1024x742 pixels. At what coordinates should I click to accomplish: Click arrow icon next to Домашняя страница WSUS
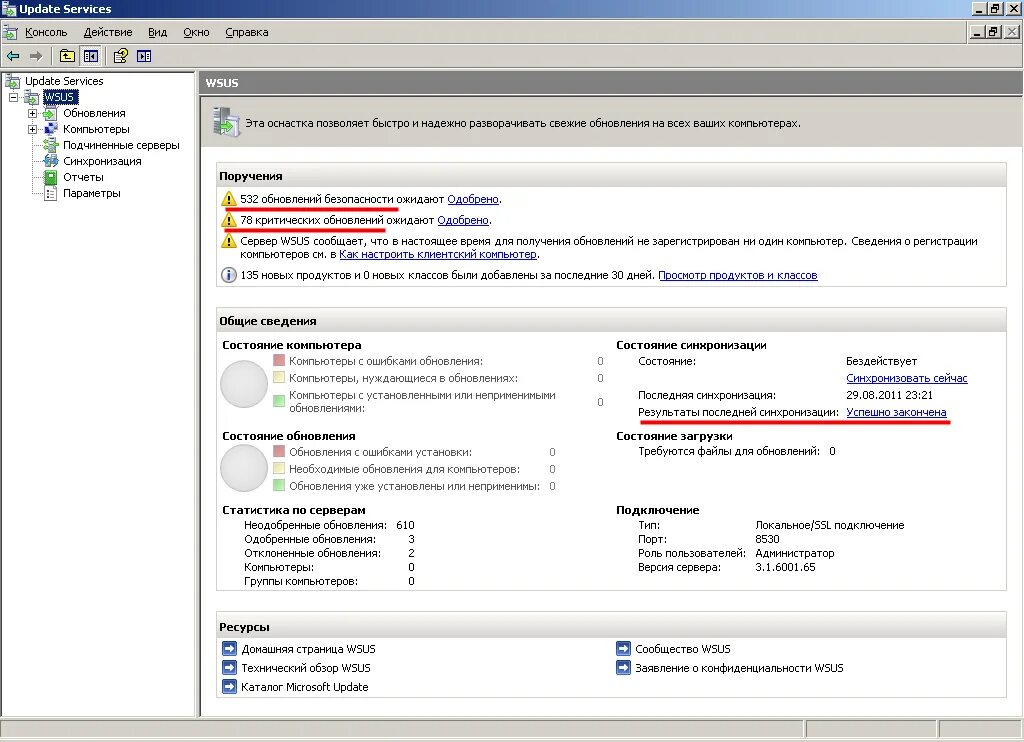coord(229,649)
